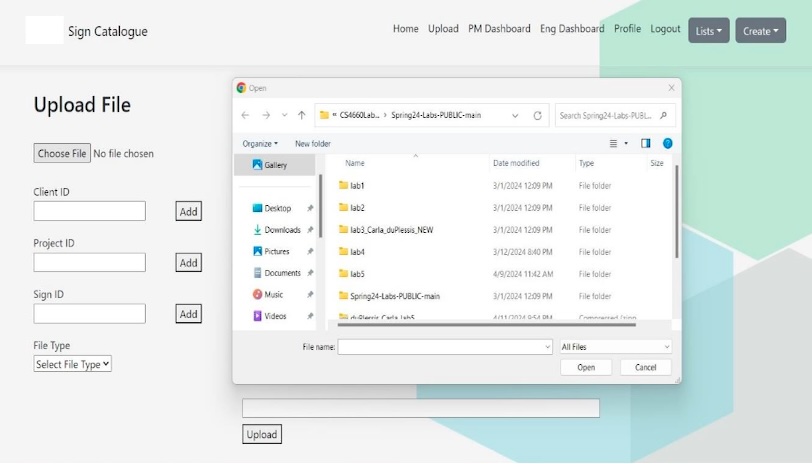Open view options dropdown arrow

(x=626, y=143)
